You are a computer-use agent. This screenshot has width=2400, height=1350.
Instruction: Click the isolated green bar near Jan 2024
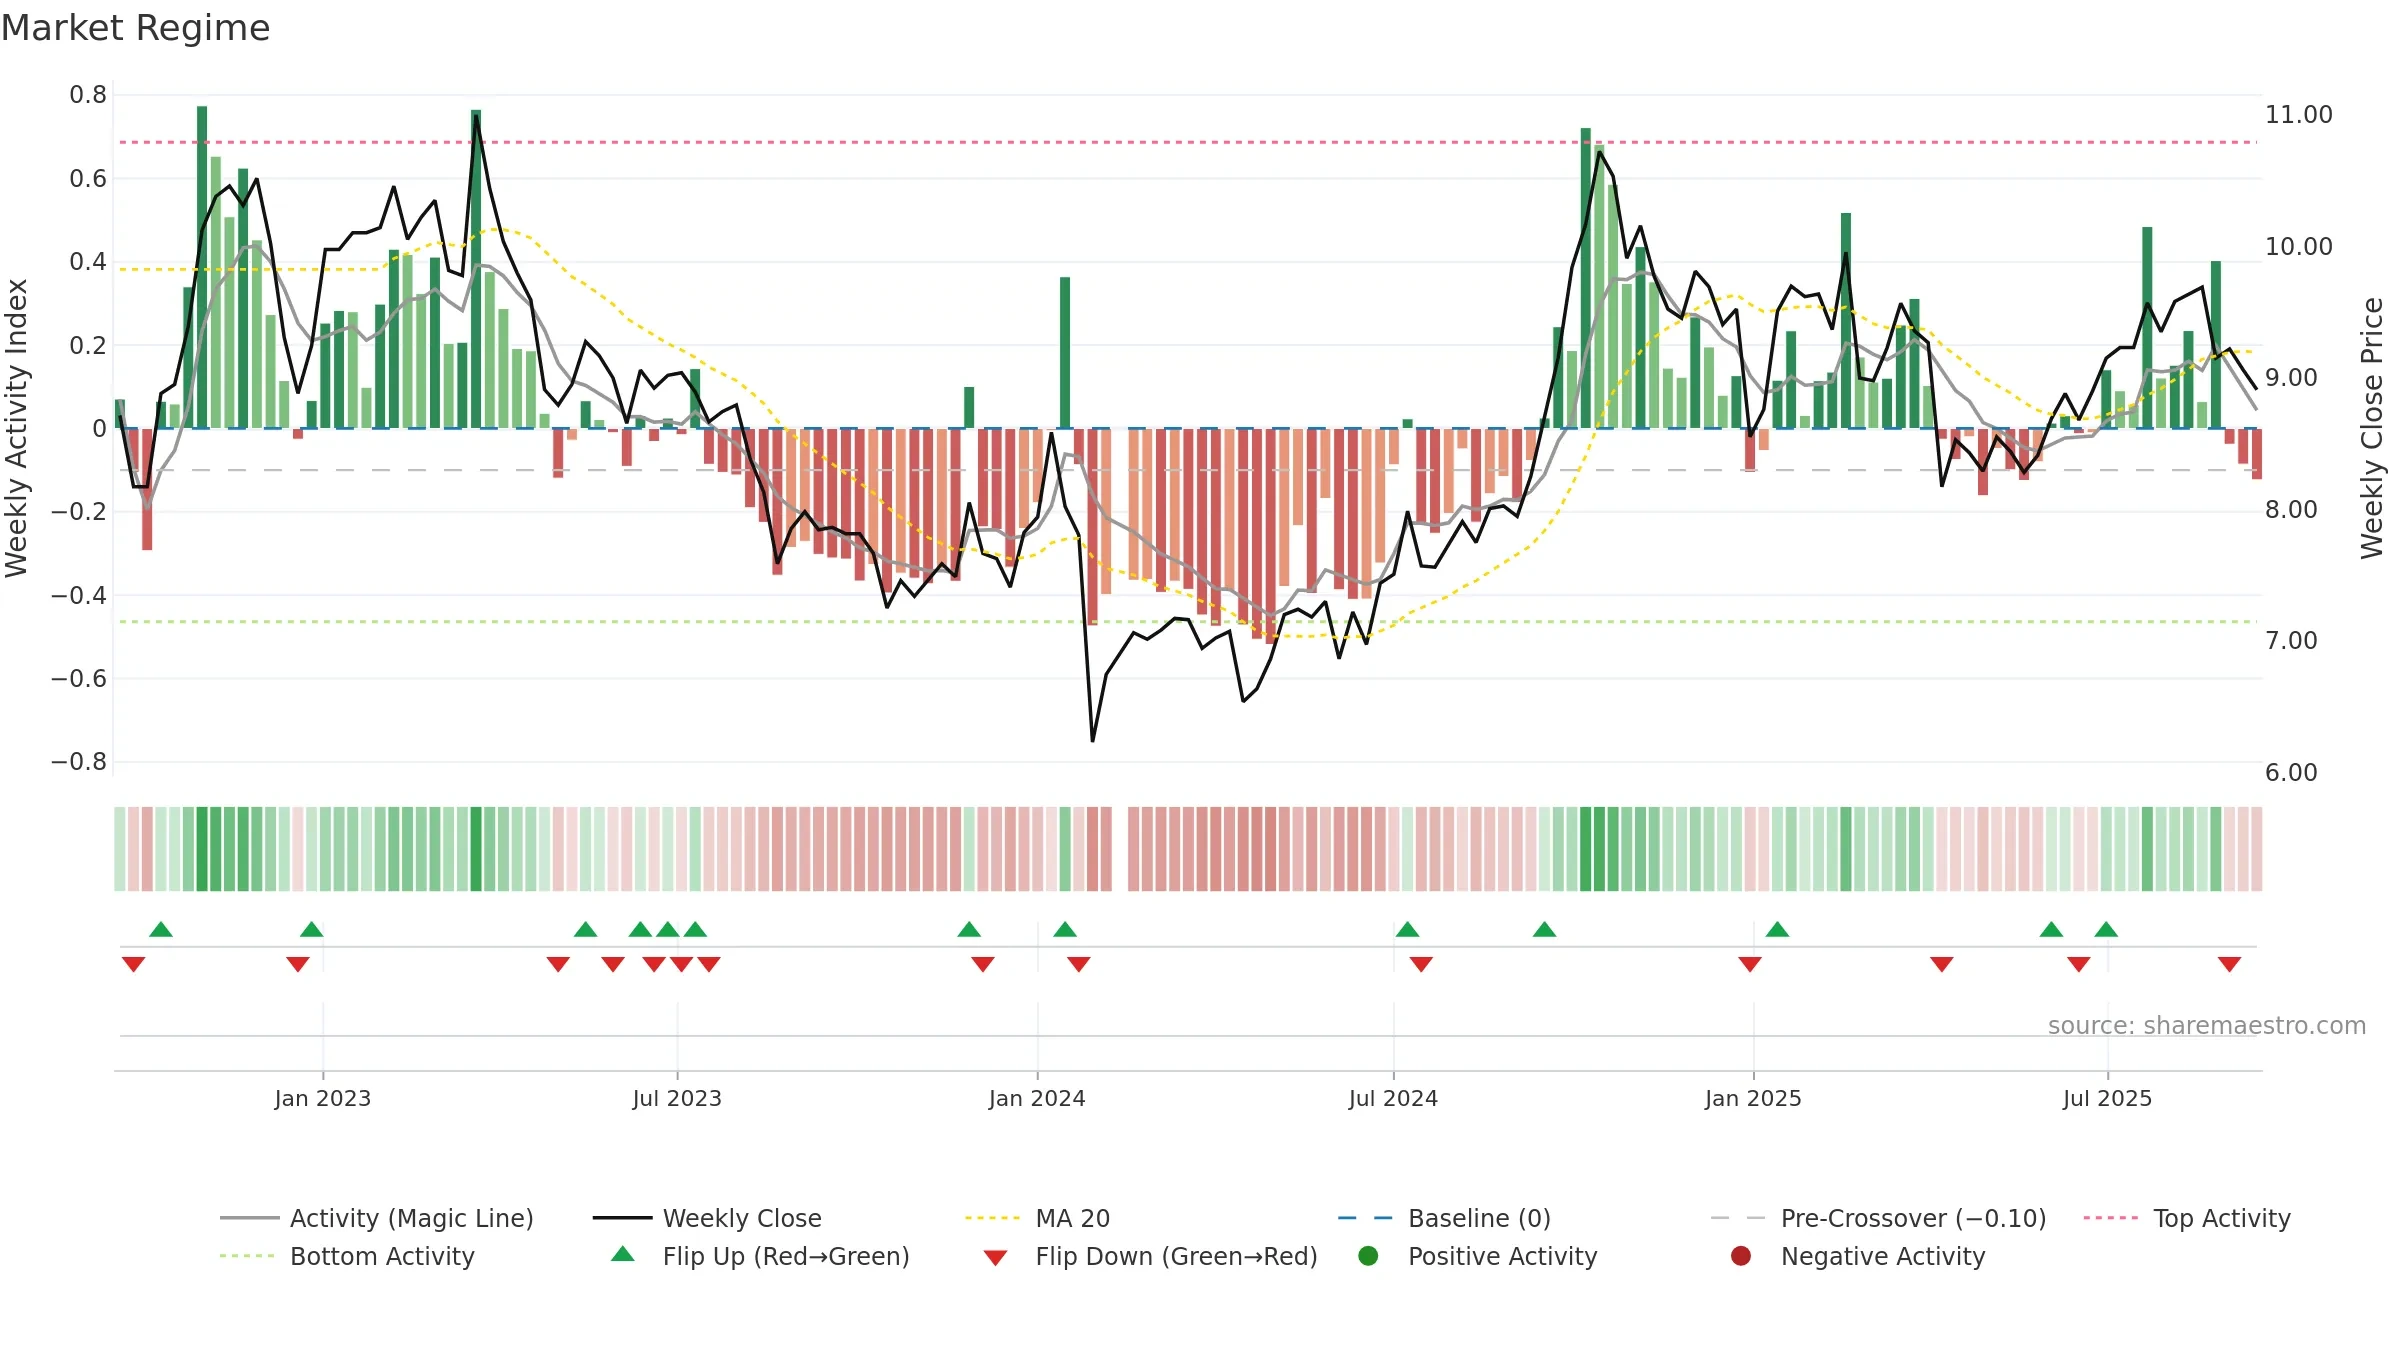(1065, 353)
